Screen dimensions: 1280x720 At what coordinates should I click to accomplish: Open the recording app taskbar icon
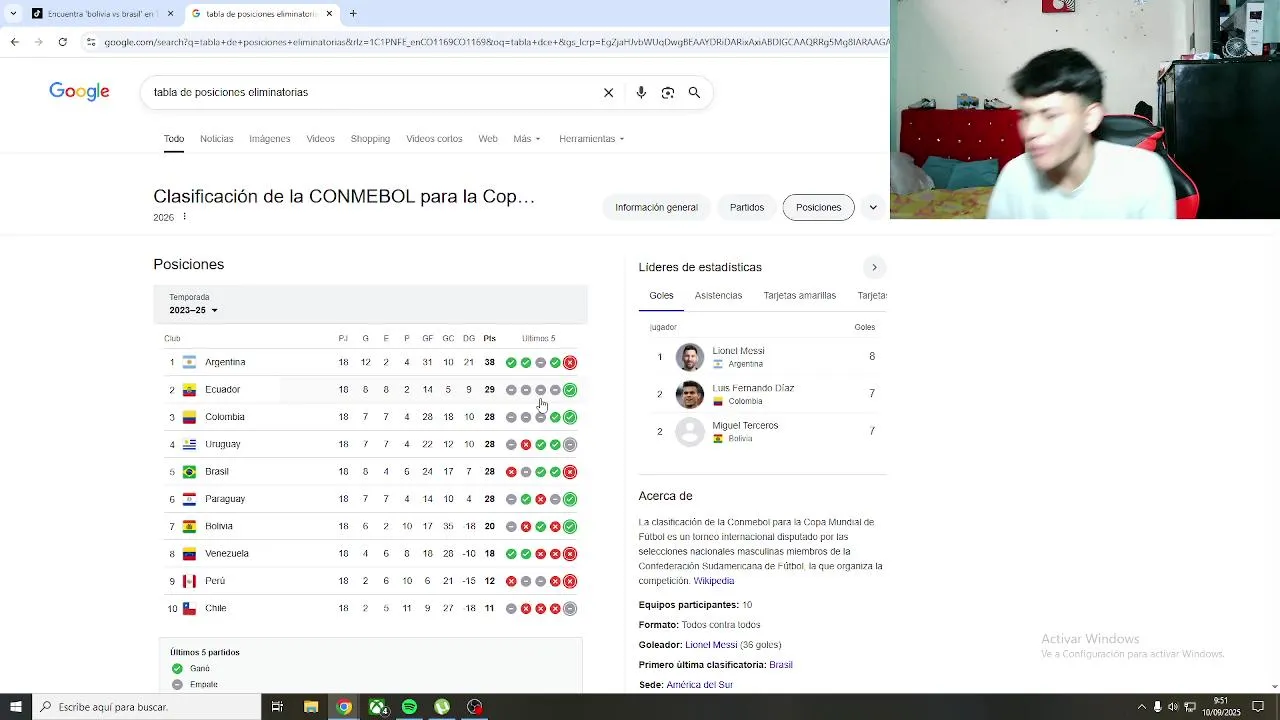[475, 707]
